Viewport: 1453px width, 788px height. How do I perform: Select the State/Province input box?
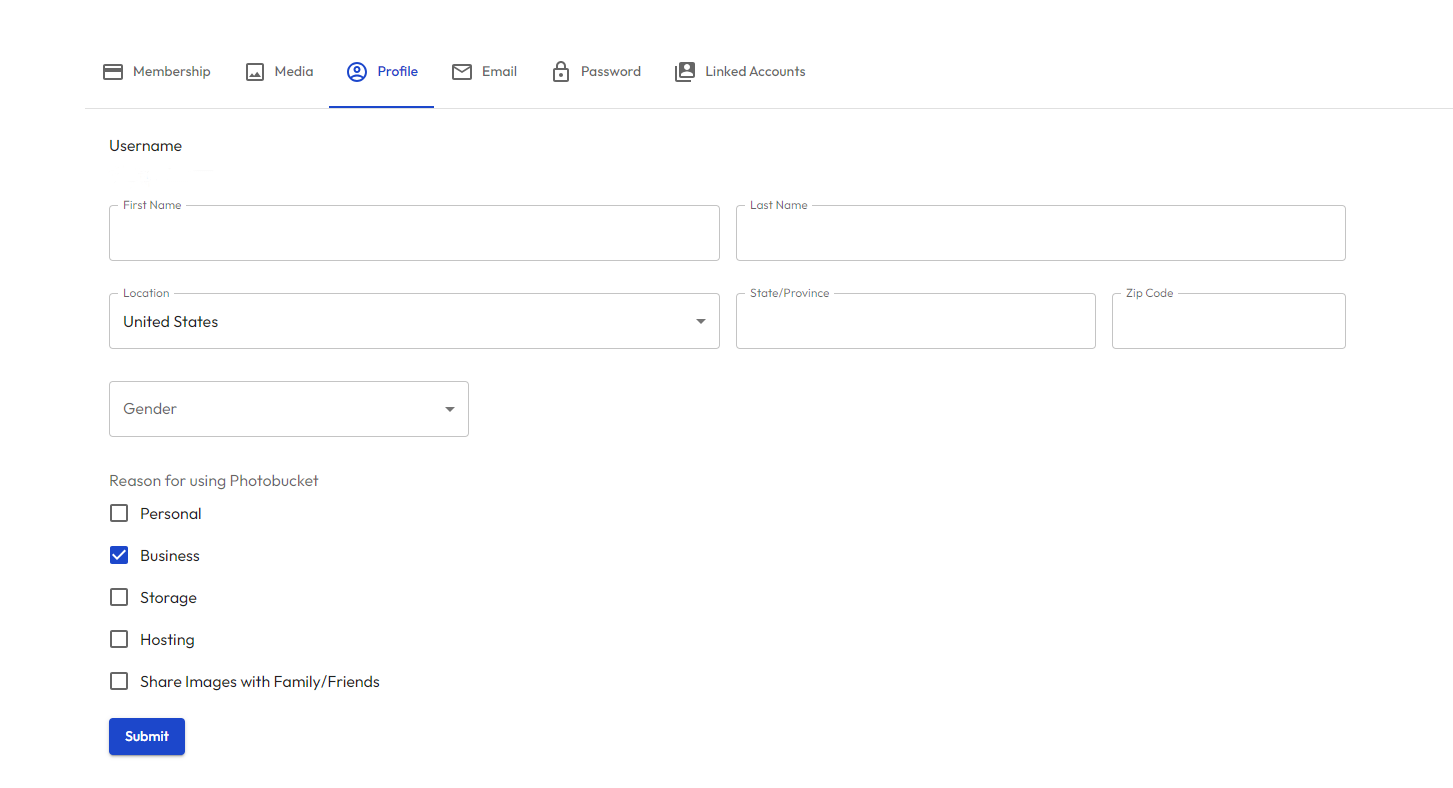click(915, 322)
